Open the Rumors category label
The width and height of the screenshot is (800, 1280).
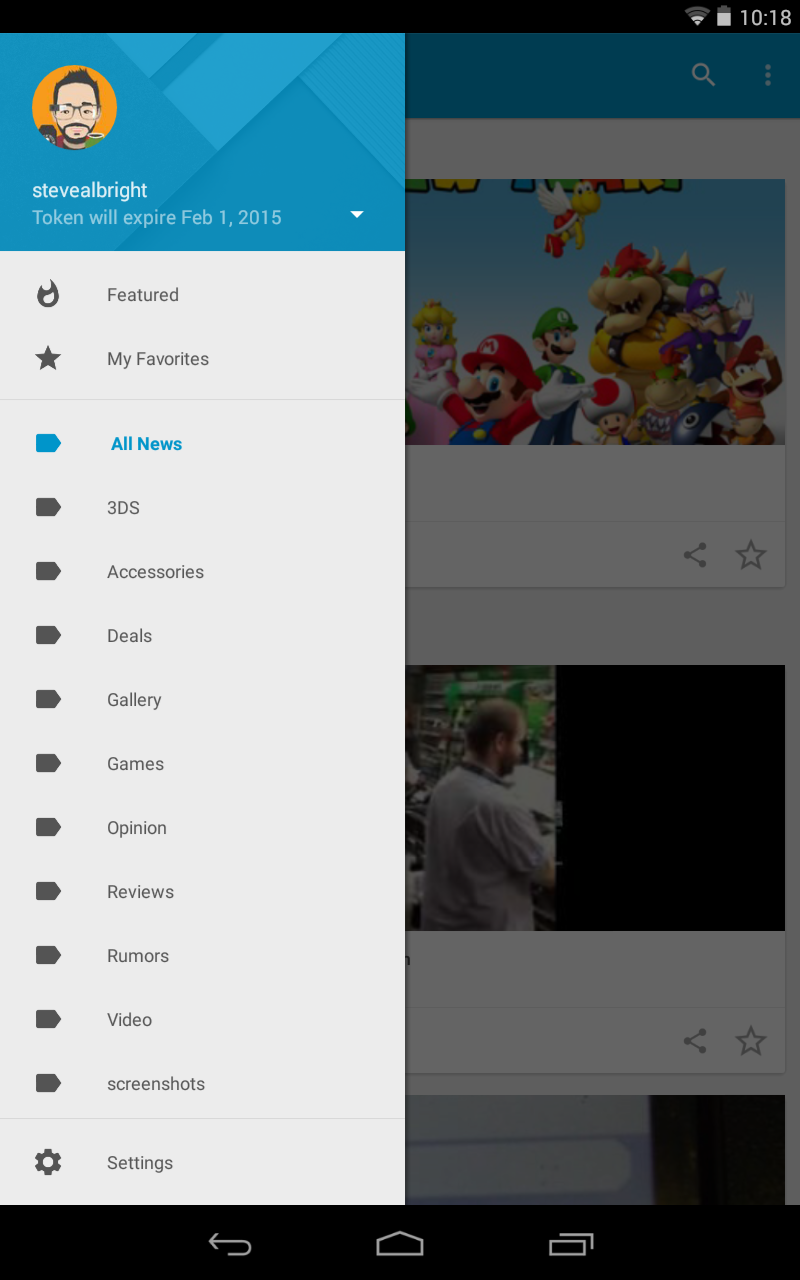tap(138, 956)
